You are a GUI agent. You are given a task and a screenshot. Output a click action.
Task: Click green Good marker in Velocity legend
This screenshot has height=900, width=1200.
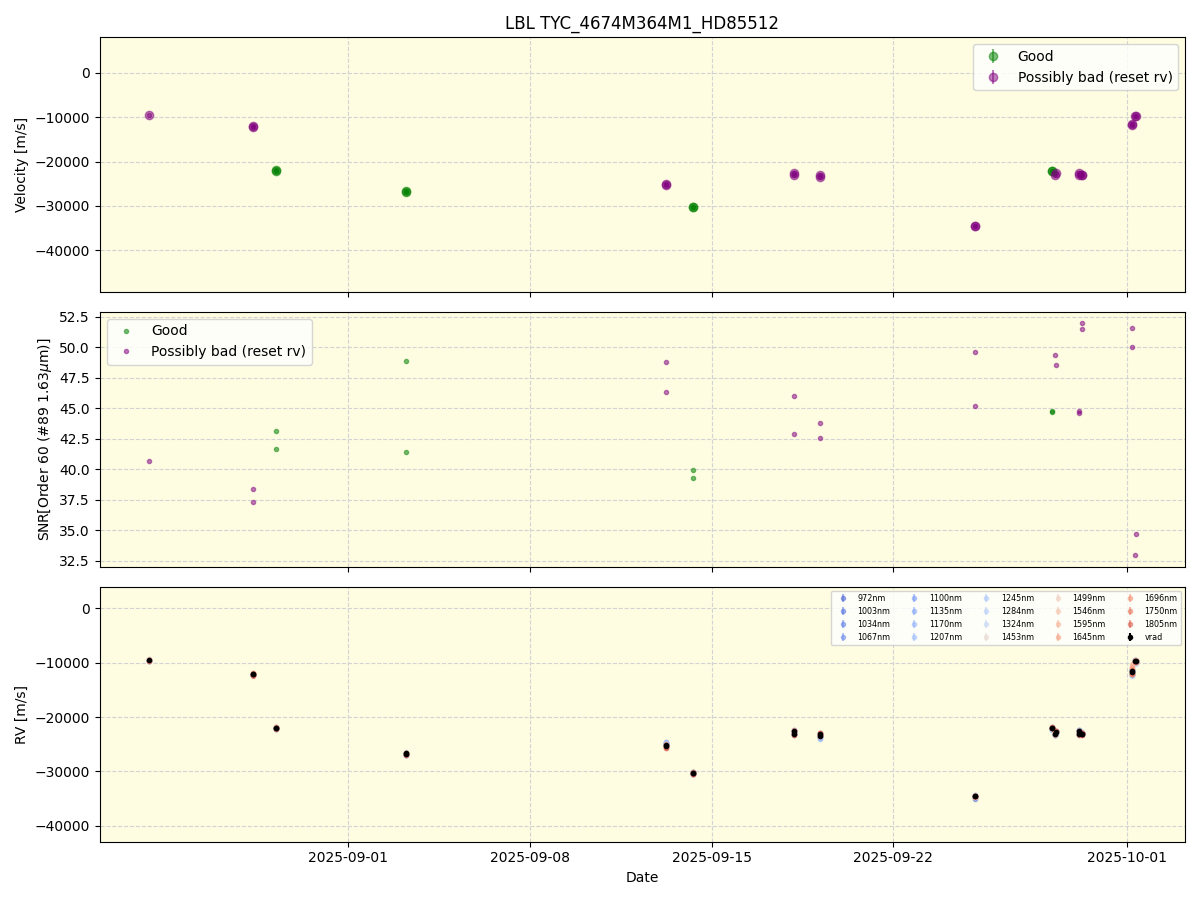[993, 57]
